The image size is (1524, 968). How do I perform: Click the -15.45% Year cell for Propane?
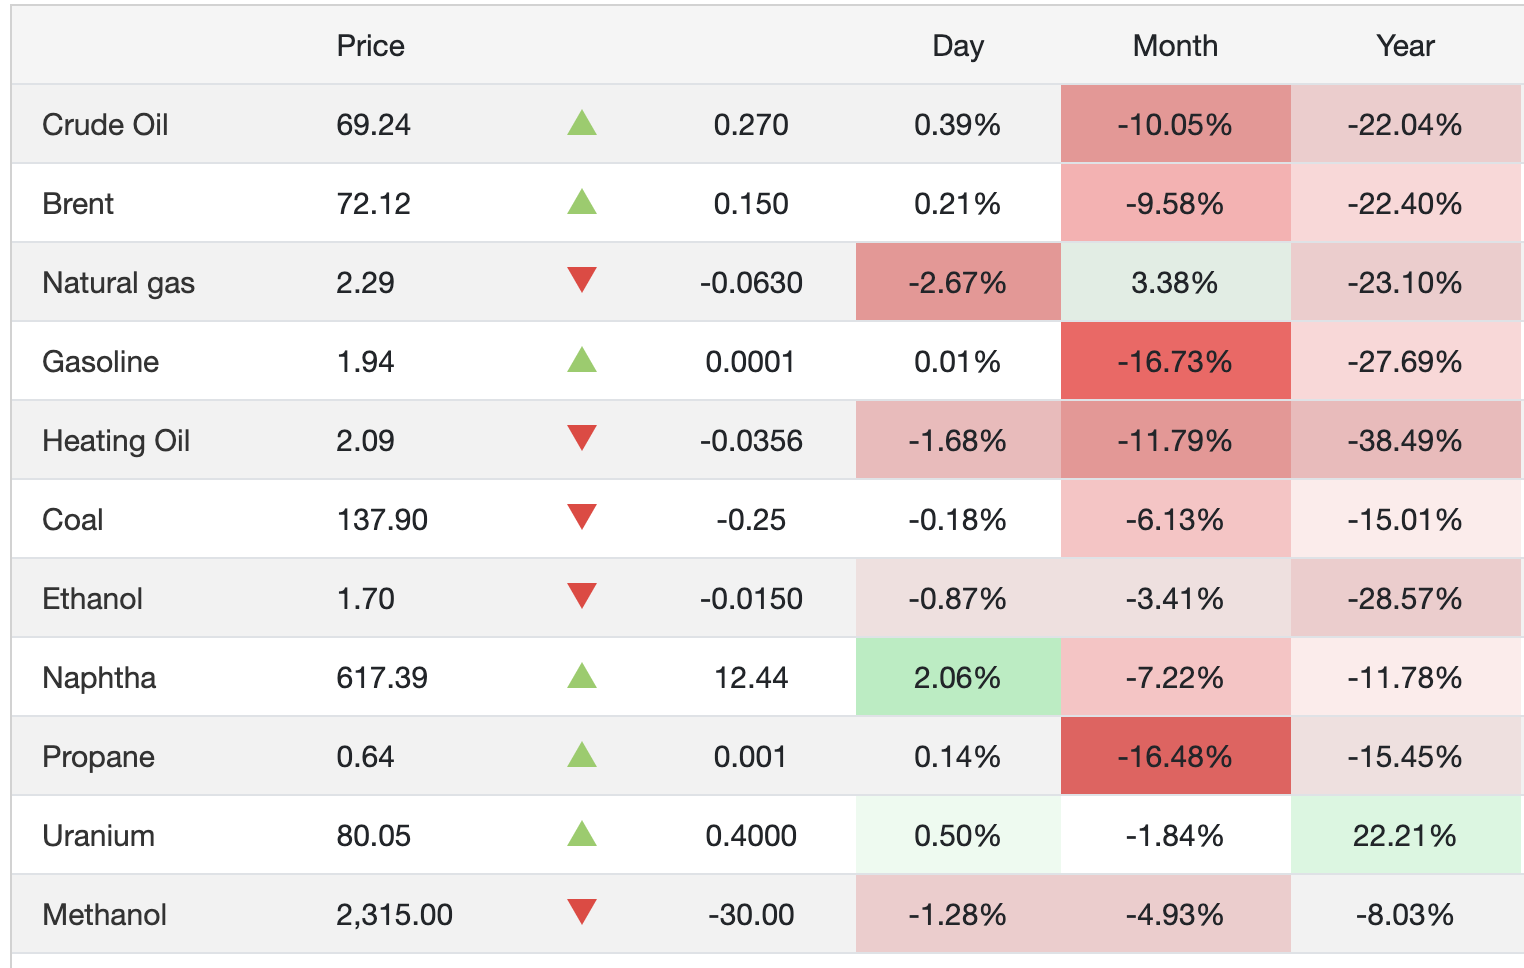point(1405,756)
